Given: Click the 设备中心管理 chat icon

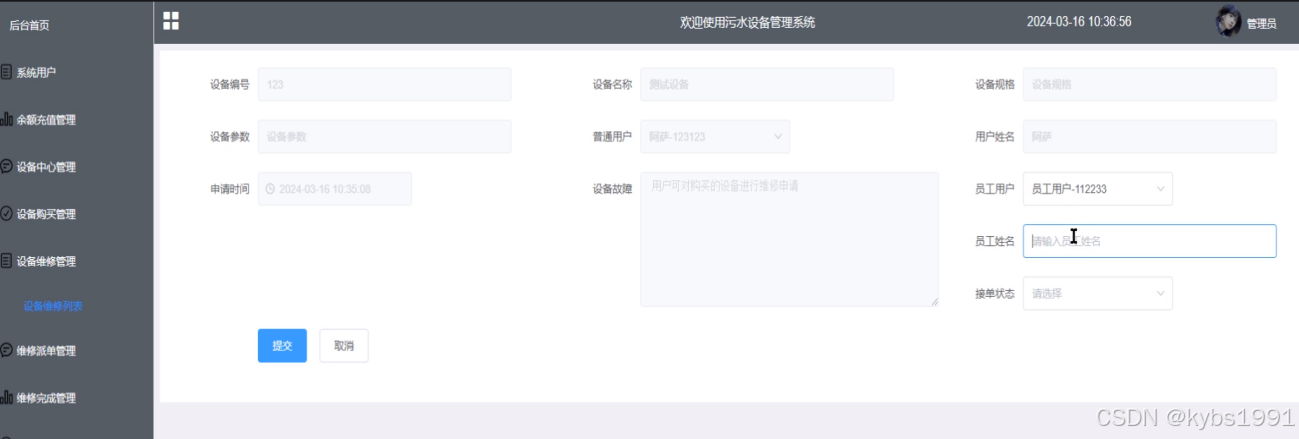Looking at the screenshot, I should click(7, 166).
